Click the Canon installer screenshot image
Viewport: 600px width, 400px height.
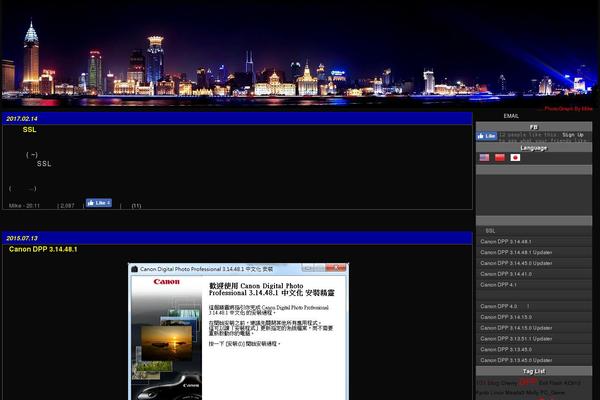(238, 331)
